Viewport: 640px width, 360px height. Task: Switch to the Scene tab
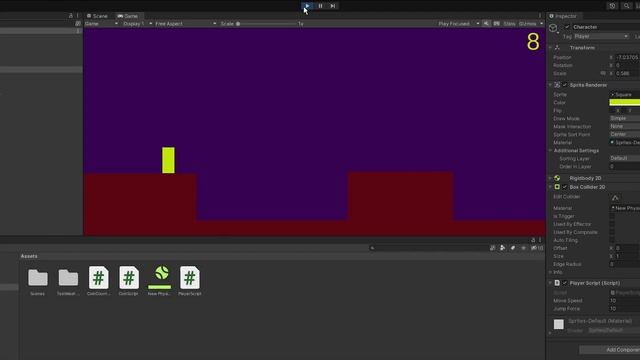click(x=97, y=16)
